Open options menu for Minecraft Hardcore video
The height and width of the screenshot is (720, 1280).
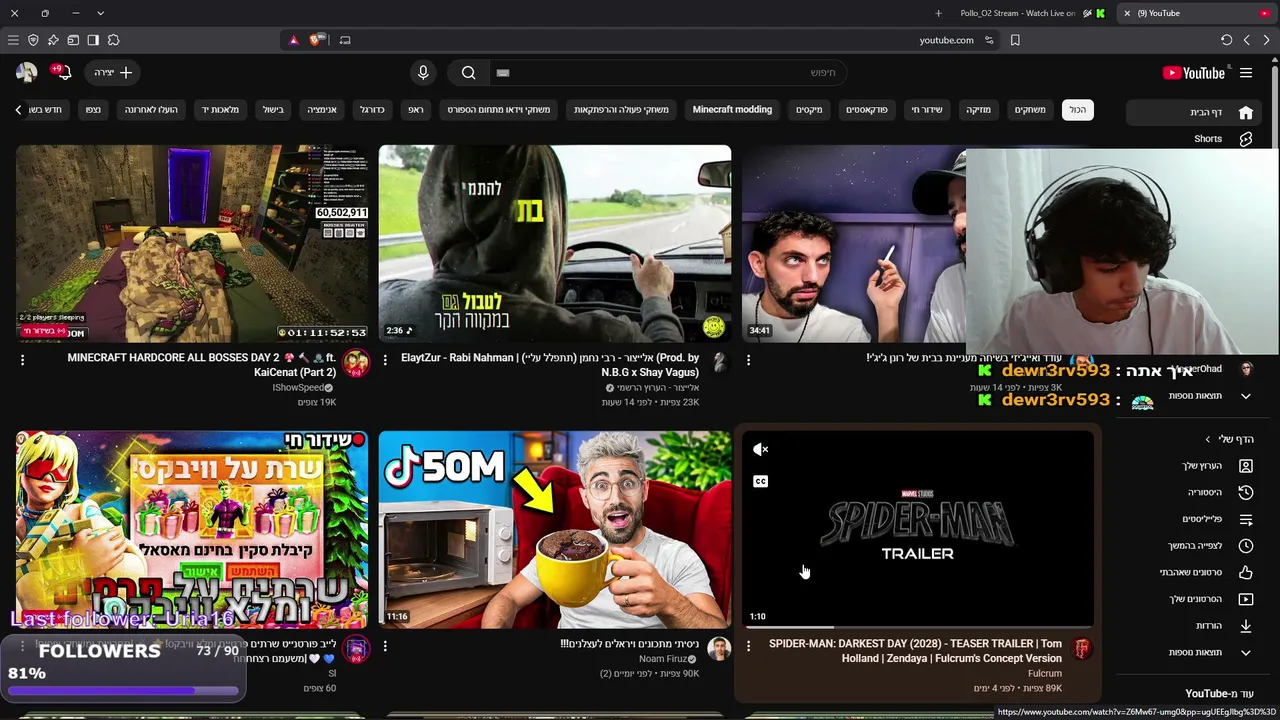pos(22,360)
